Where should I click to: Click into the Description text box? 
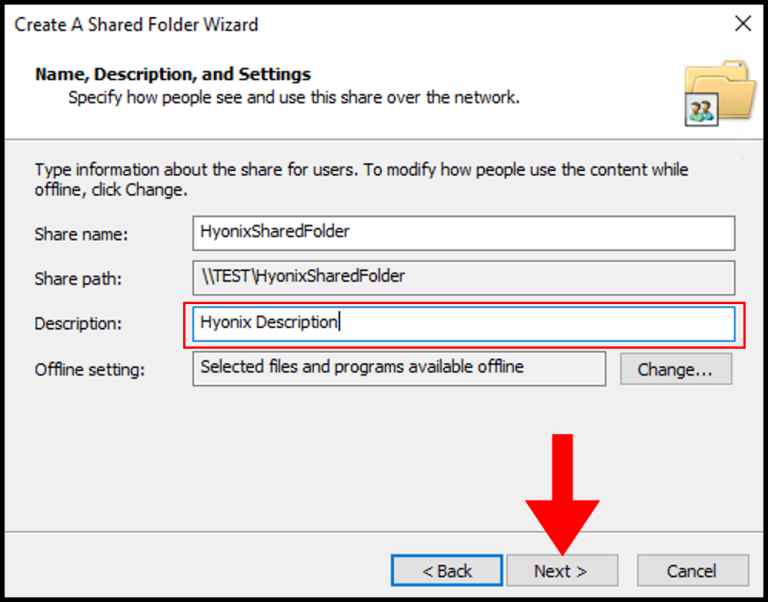point(463,324)
